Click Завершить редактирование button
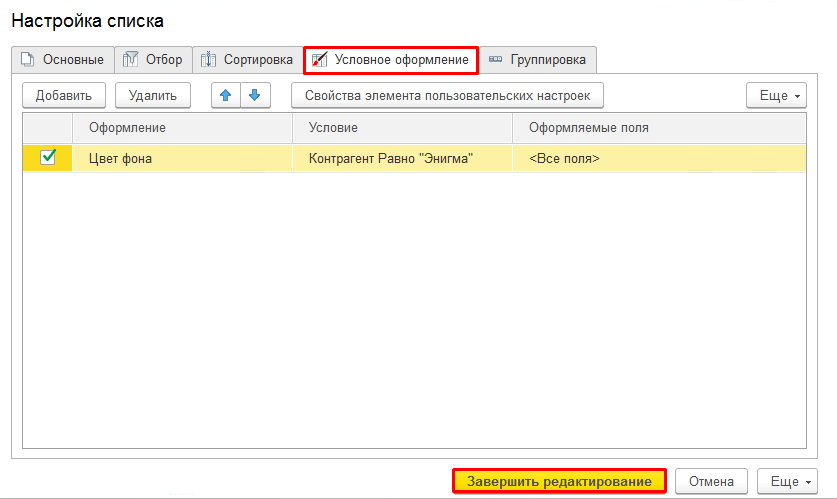 coord(559,481)
